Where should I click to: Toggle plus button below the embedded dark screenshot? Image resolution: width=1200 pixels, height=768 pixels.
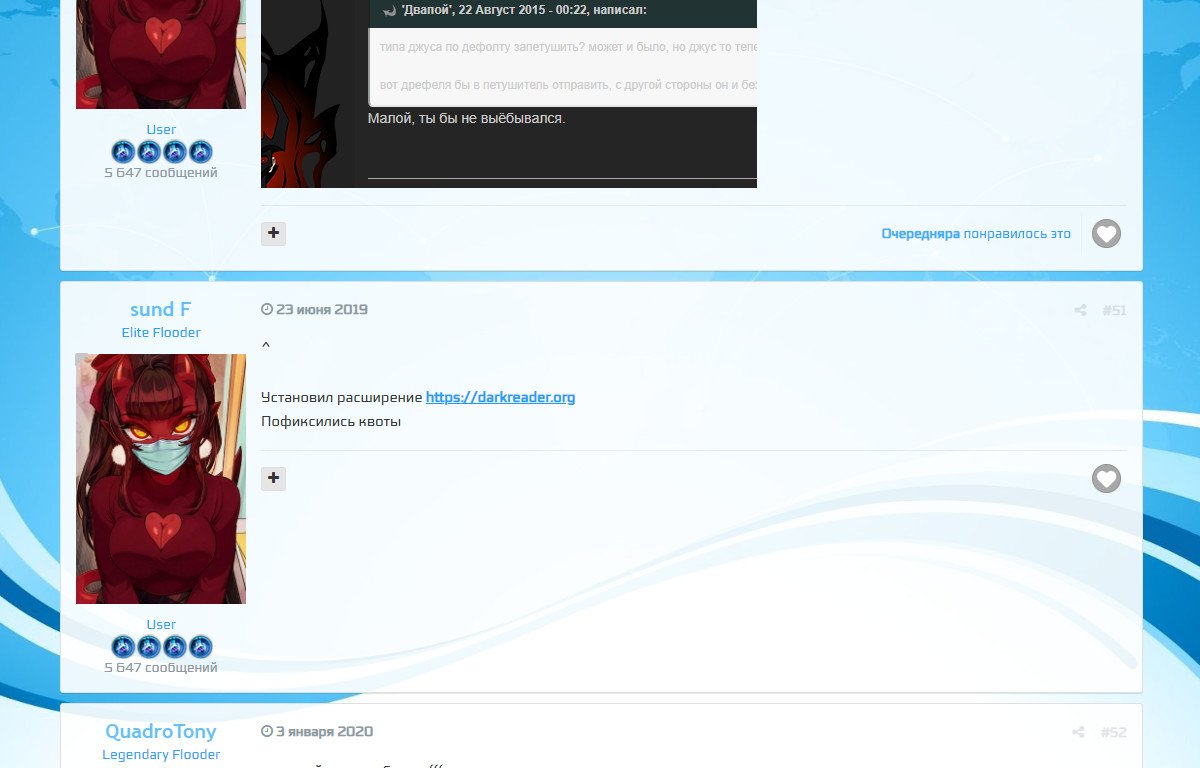pos(273,234)
